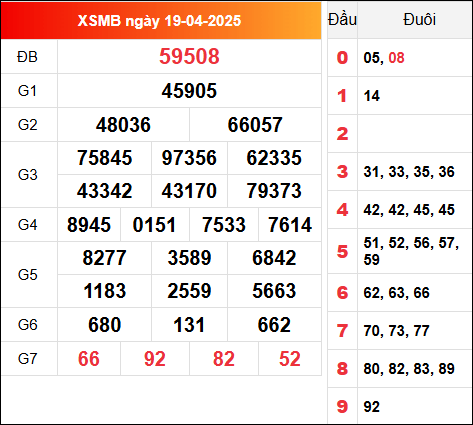Screen dimensions: 473x425
Task: Select G7 red number 52
Action: tap(290, 359)
